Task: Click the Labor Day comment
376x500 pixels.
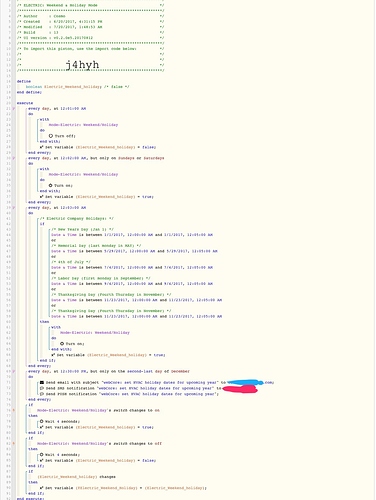Action: pyautogui.click(x=101, y=278)
